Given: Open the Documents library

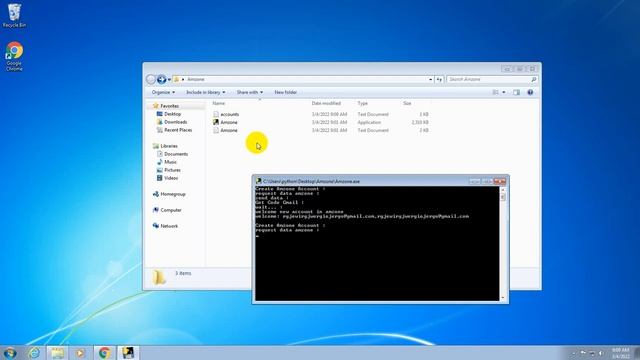Looking at the screenshot, I should (x=176, y=154).
